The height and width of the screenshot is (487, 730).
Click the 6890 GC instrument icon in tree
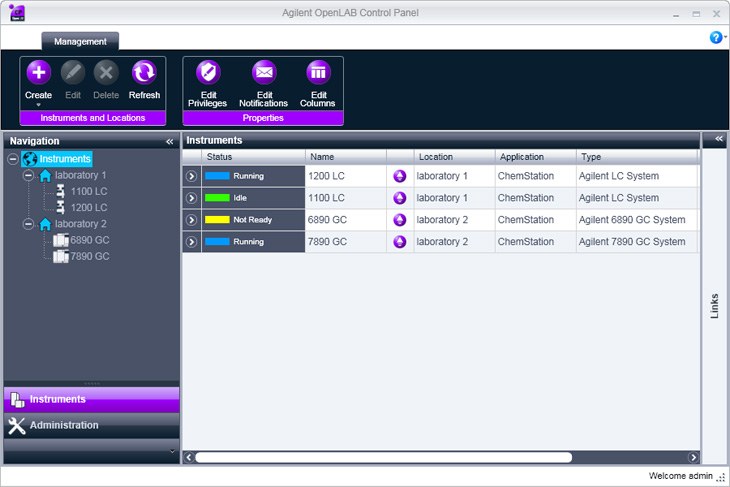coord(61,240)
